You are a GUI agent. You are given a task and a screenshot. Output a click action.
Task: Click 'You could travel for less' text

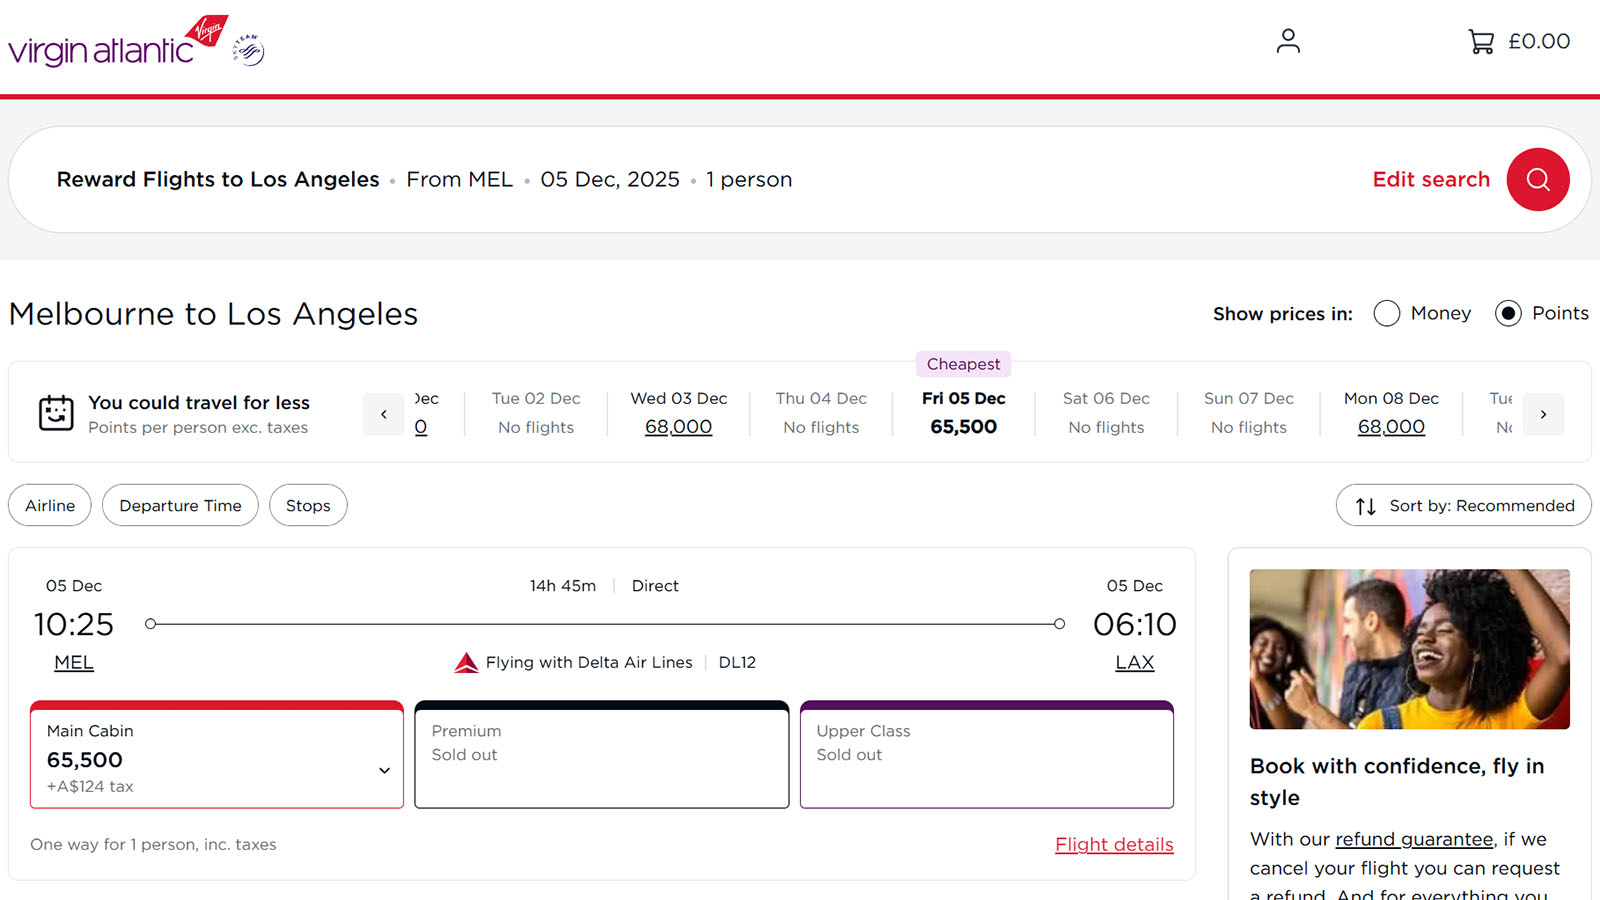[199, 402]
